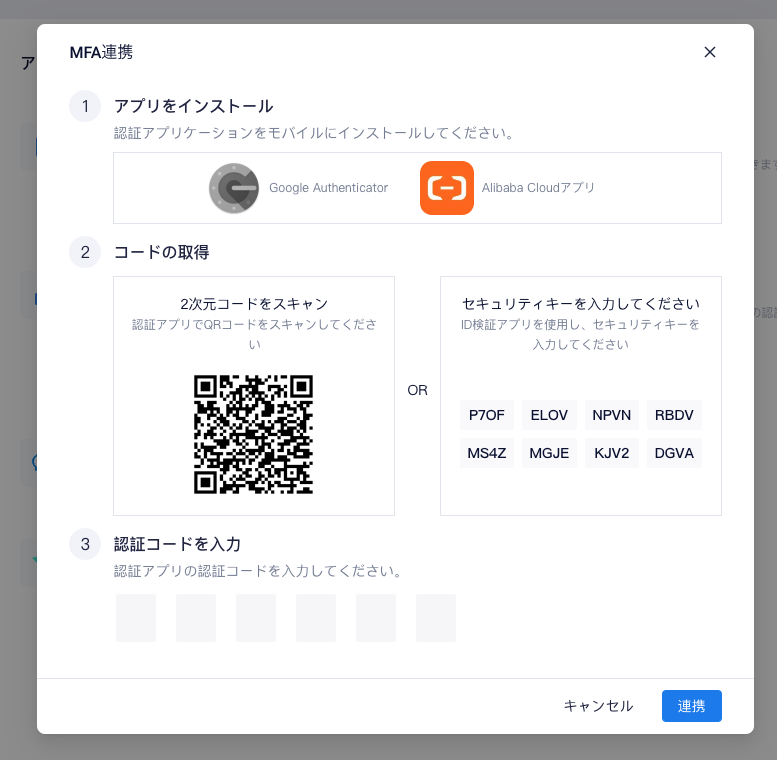Click the Google Authenticator app icon

coord(234,188)
